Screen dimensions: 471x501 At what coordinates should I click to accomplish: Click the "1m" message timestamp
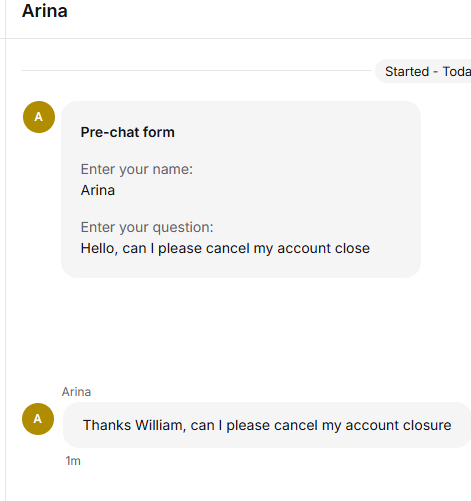click(73, 461)
